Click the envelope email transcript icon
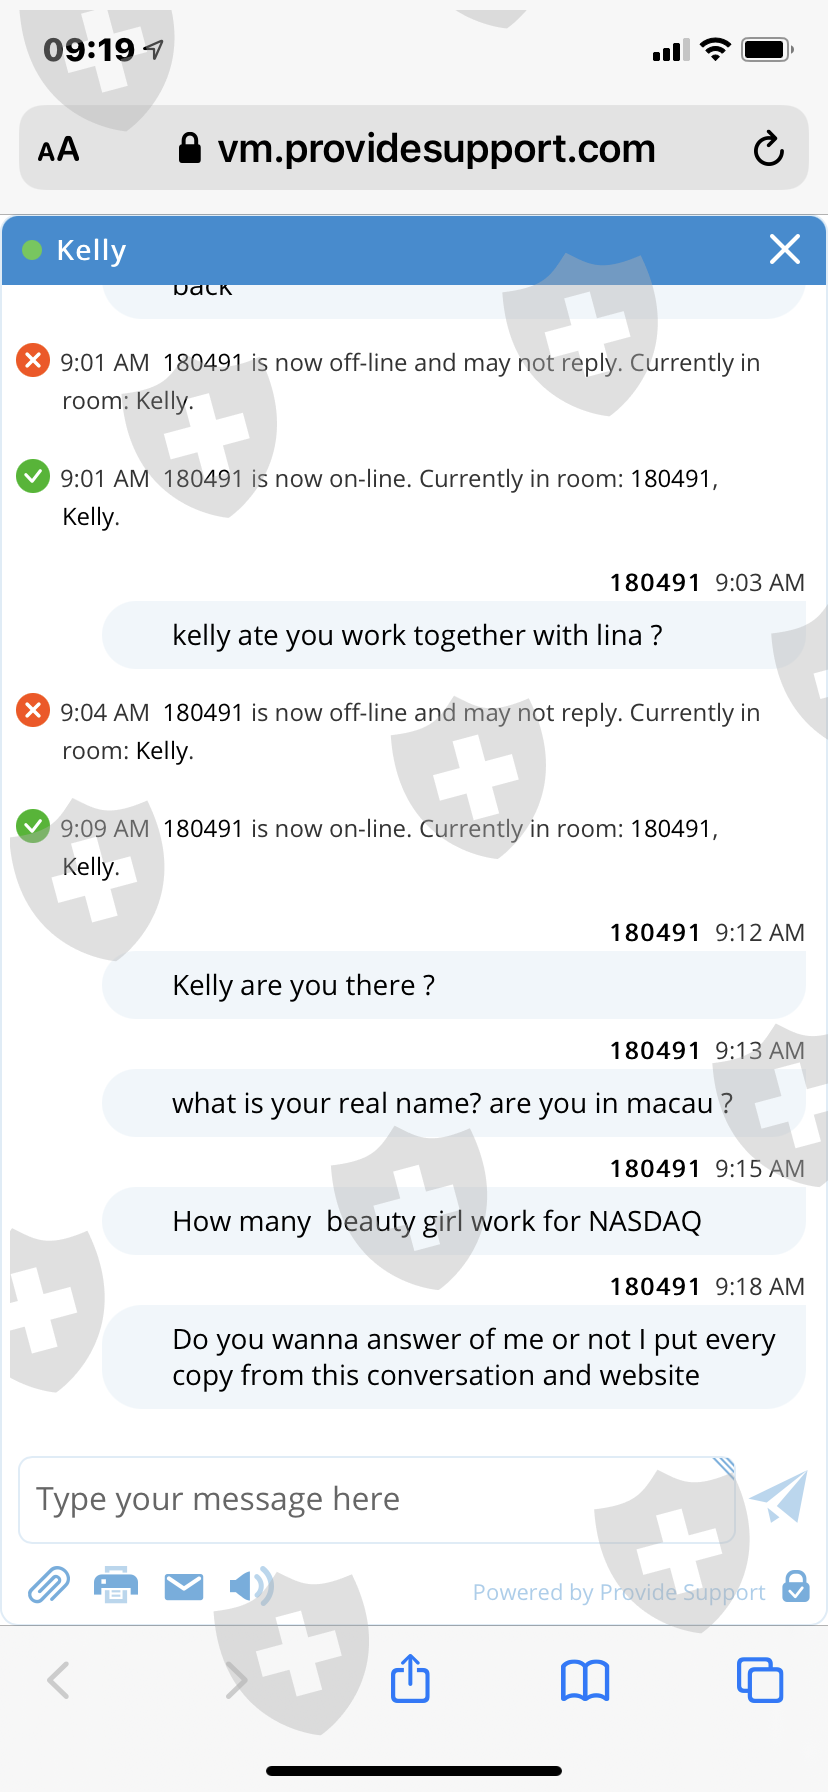 coord(184,1586)
